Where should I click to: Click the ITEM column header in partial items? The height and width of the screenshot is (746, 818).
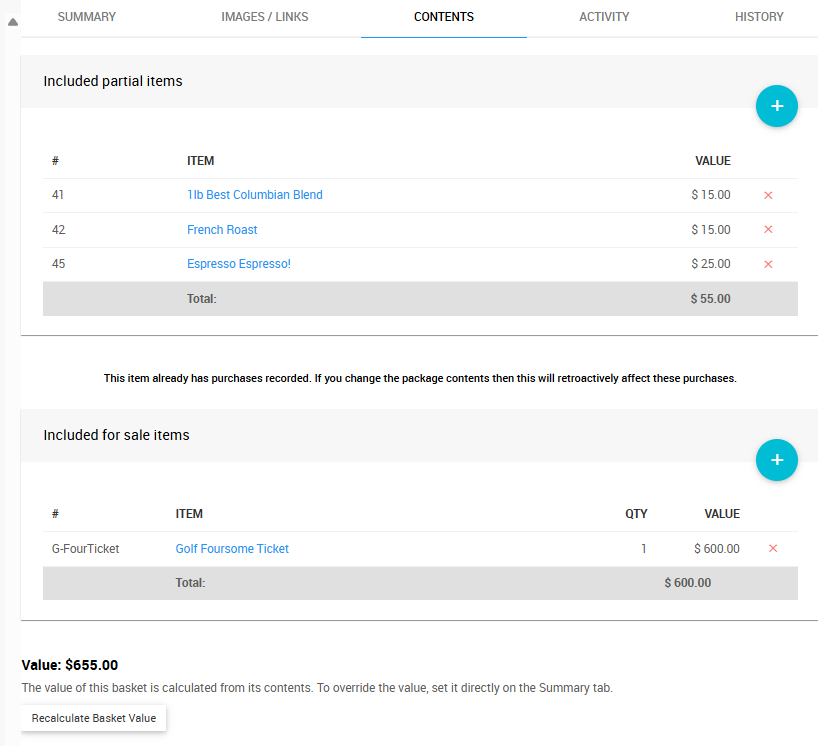pos(200,161)
